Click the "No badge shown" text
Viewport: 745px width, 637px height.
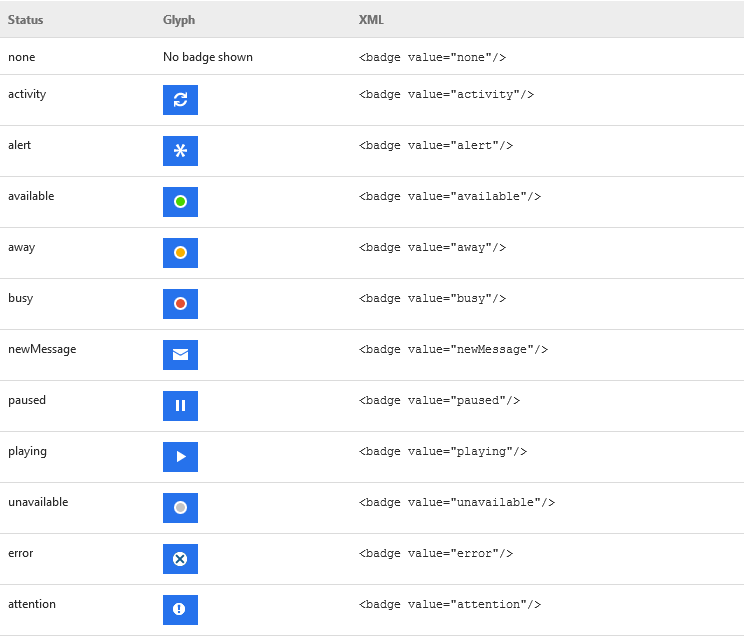[x=208, y=58]
